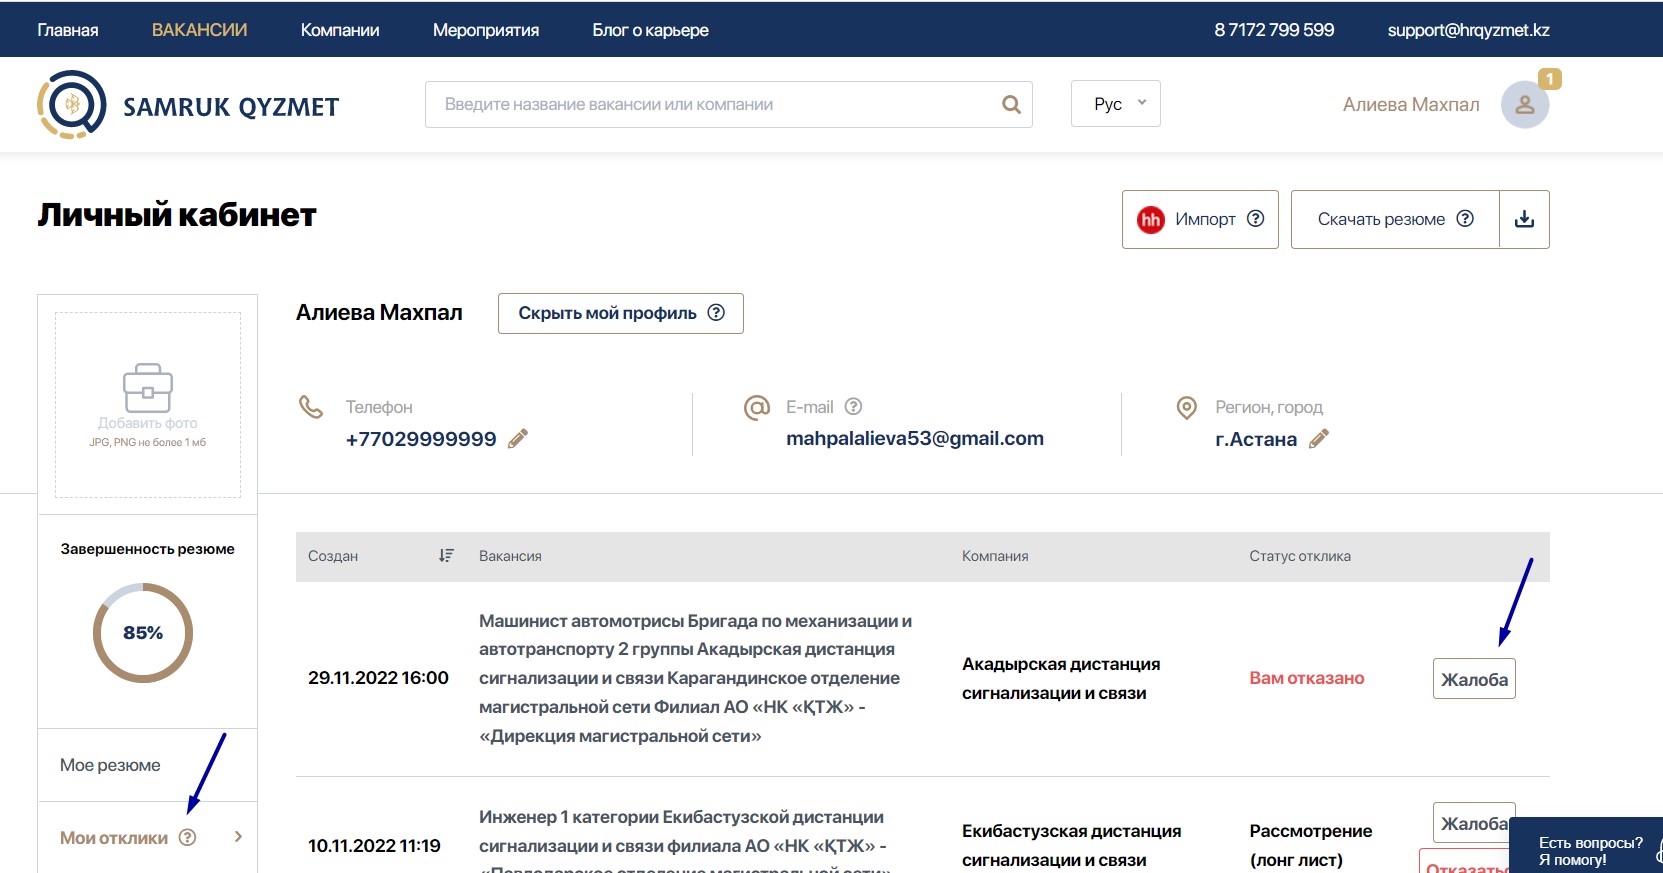Image resolution: width=1663 pixels, height=873 pixels.
Task: Open ВАКАНСИИ menu item
Action: tap(200, 30)
